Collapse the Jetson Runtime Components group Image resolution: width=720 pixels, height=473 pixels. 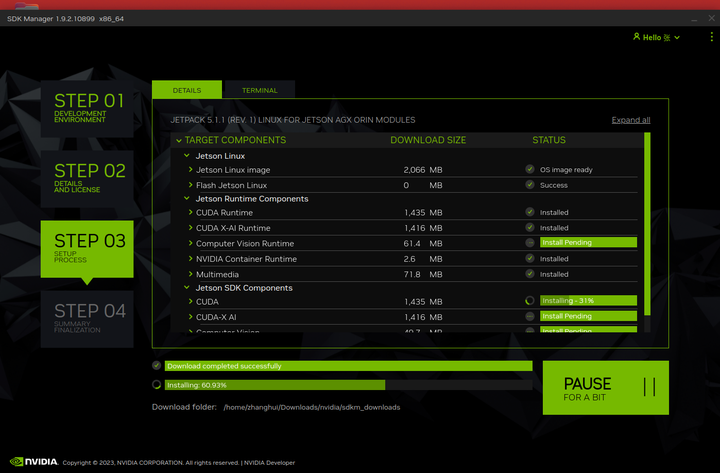(x=187, y=198)
